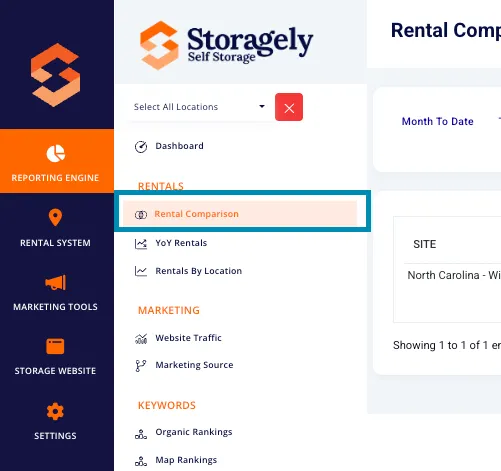Viewport: 501px width, 471px height.
Task: Open Organic Rankings report
Action: coord(194,432)
